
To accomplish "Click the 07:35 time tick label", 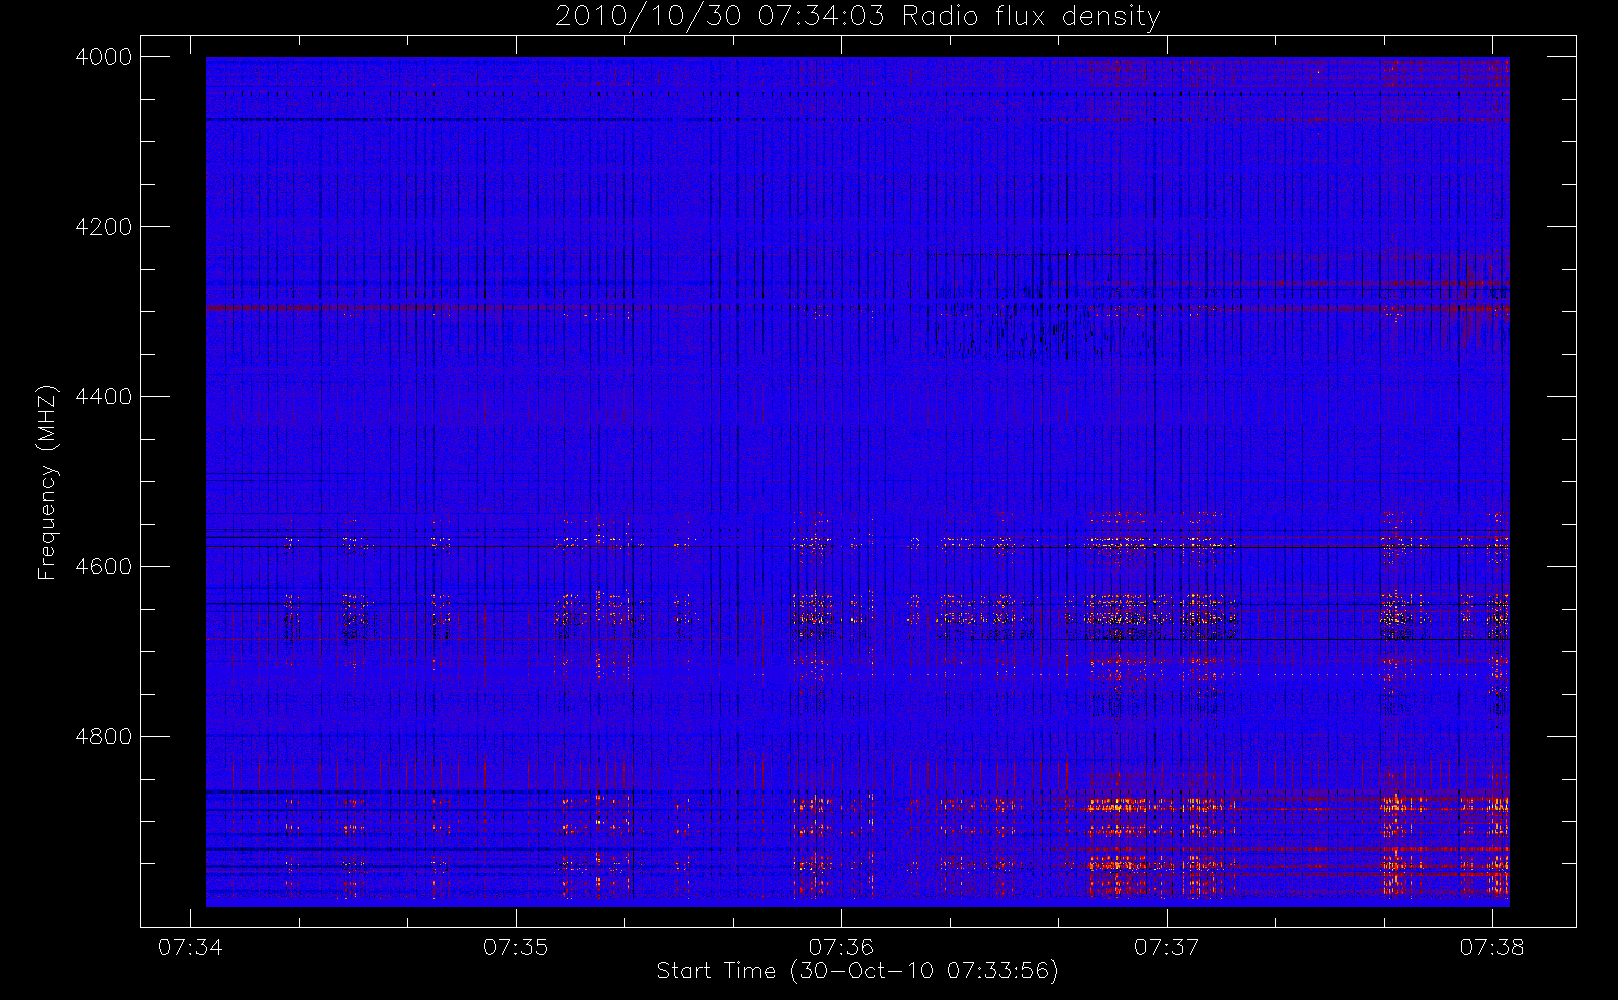I will [x=516, y=947].
